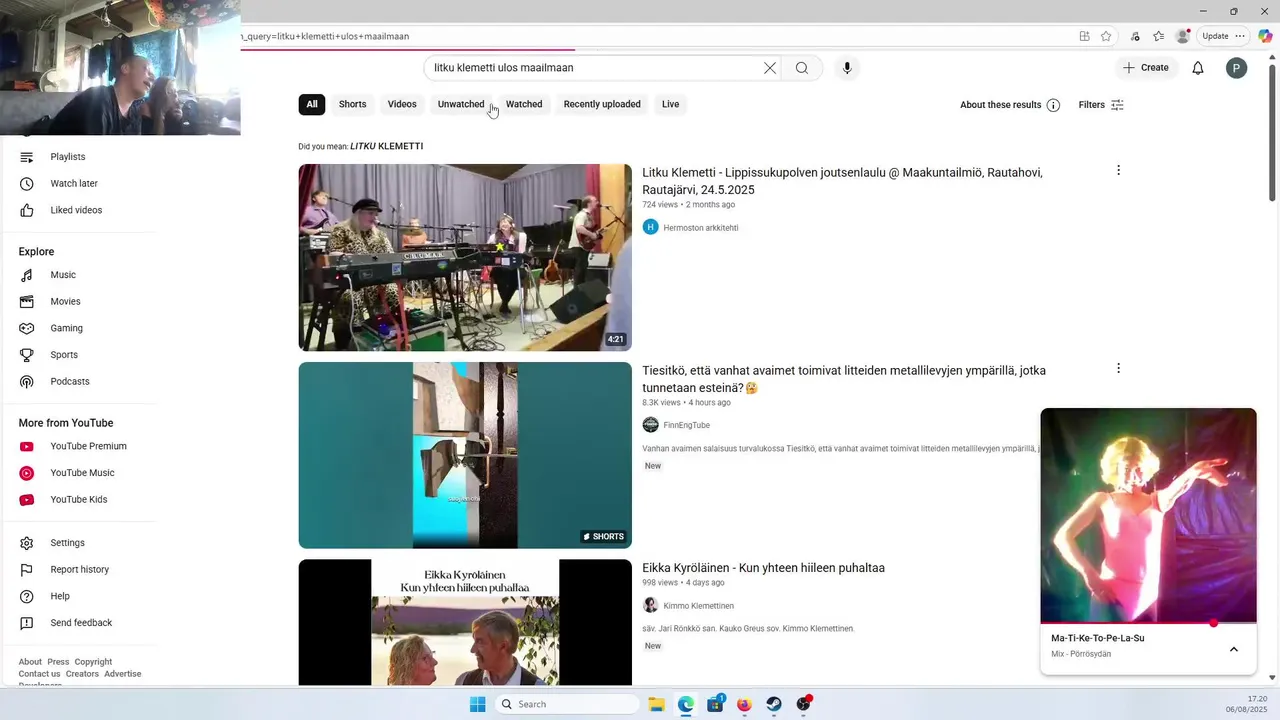Open the P account avatar menu
Viewport: 1280px width, 720px height.
pyautogui.click(x=1237, y=68)
